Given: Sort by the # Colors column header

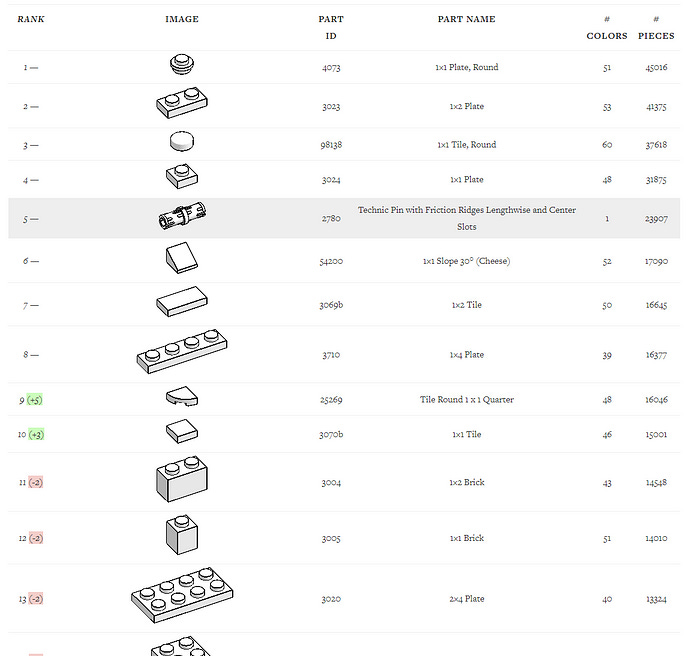Looking at the screenshot, I should [x=607, y=27].
